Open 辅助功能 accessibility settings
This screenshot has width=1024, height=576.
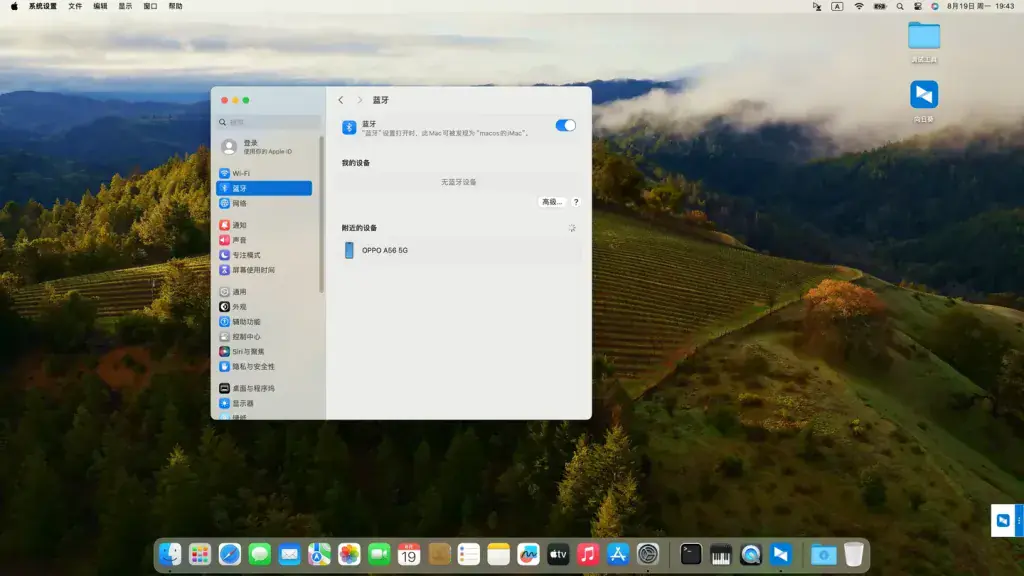[x=264, y=321]
